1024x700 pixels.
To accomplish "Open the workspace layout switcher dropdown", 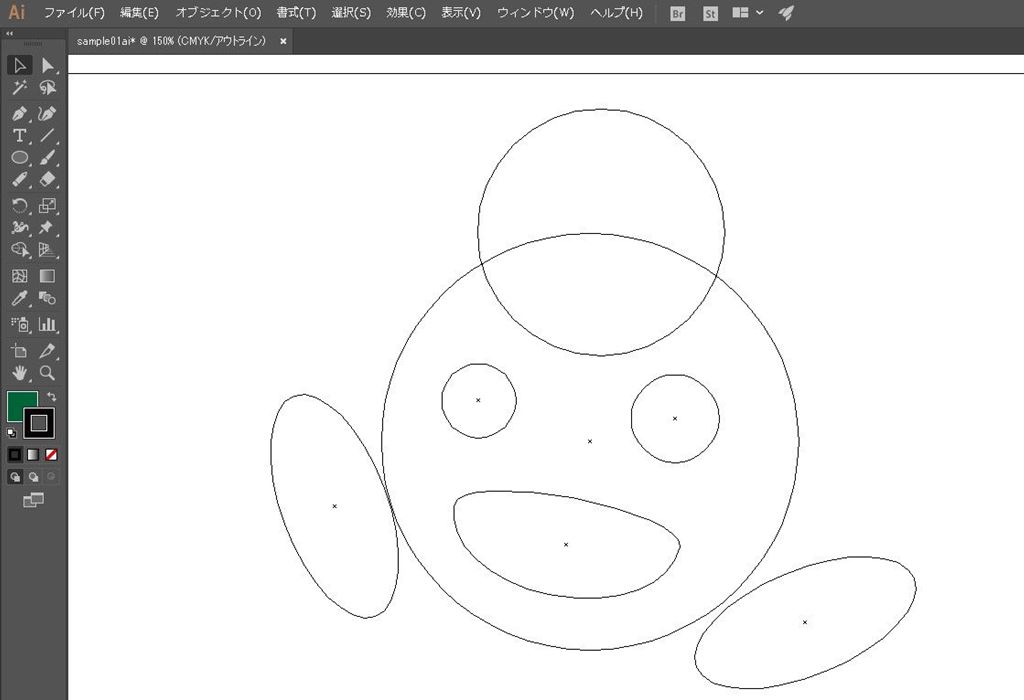I will click(747, 13).
